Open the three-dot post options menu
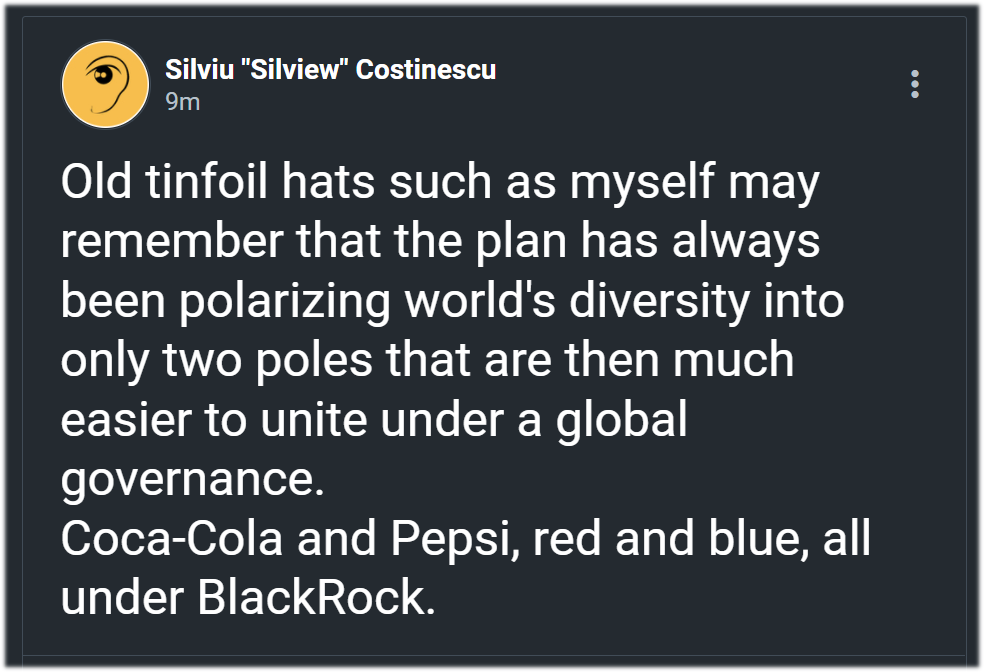The image size is (984, 672). point(915,84)
